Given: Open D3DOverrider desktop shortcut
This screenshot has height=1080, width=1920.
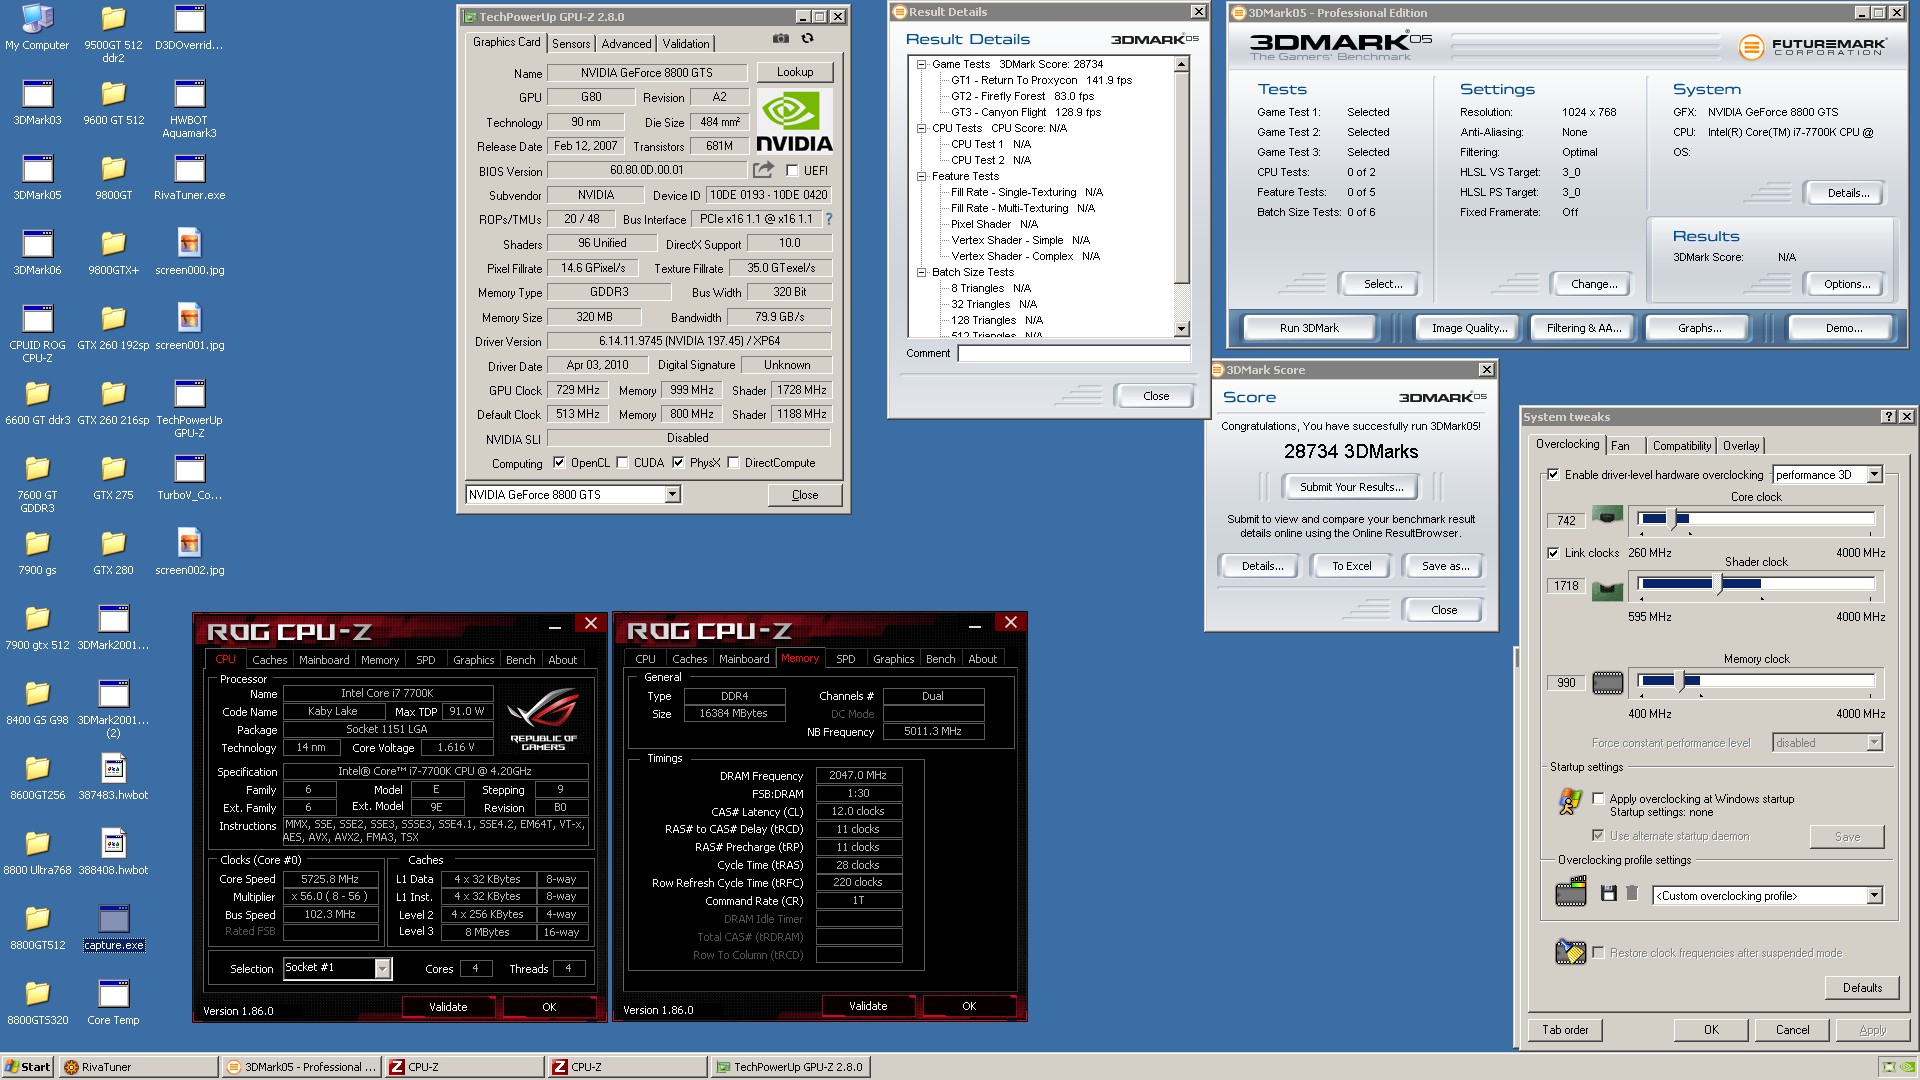Looking at the screenshot, I should pyautogui.click(x=189, y=28).
